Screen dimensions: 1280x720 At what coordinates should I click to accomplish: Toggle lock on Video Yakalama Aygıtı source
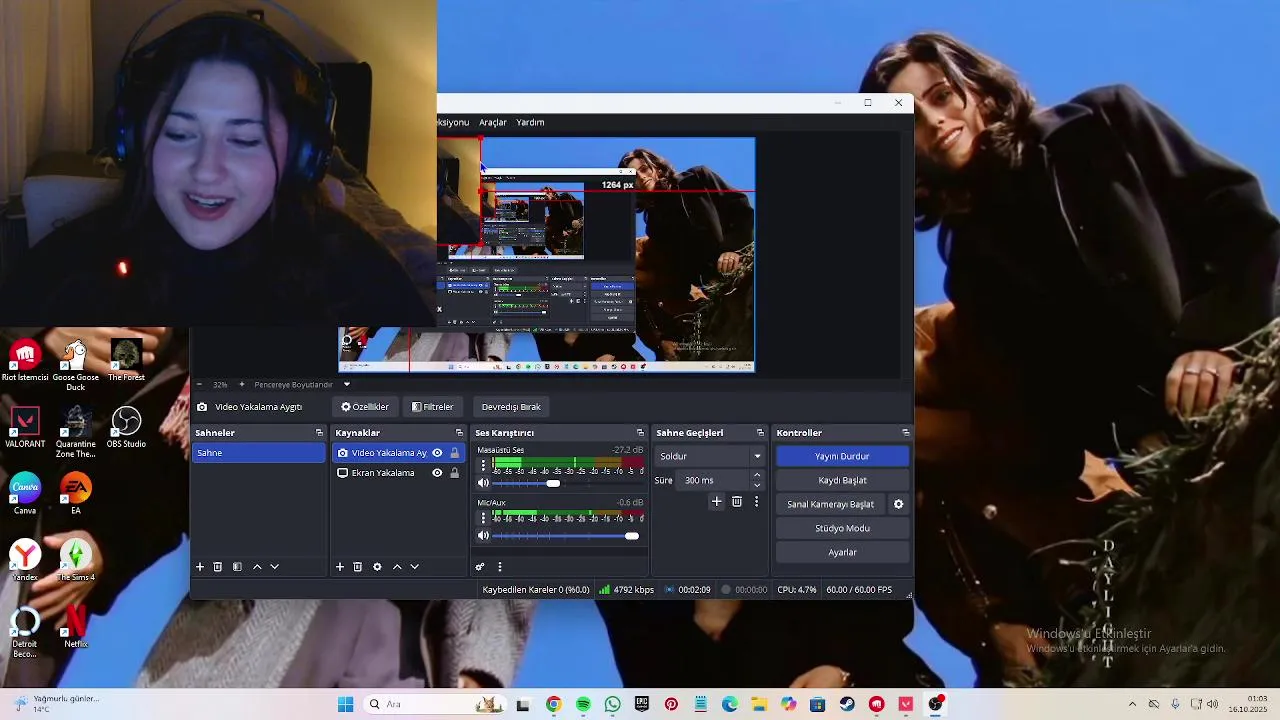point(454,453)
